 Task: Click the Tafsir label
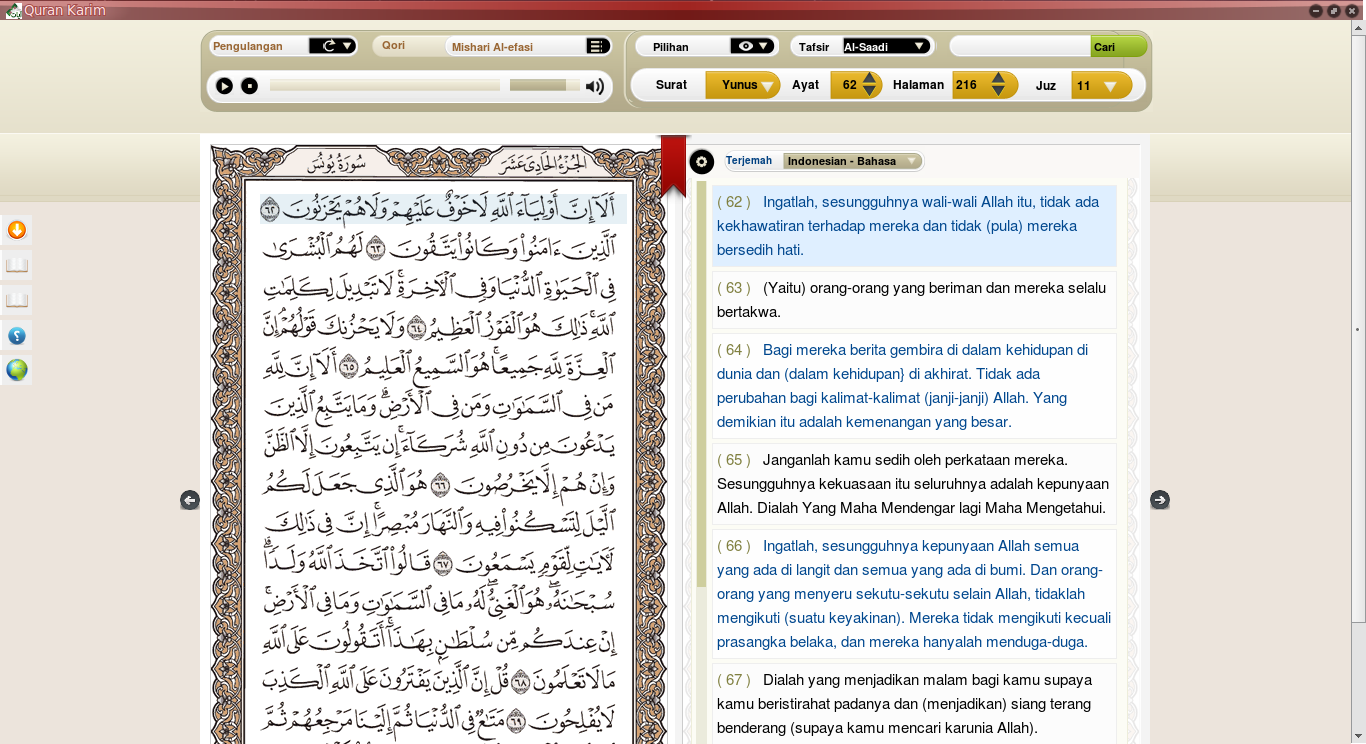tap(815, 47)
